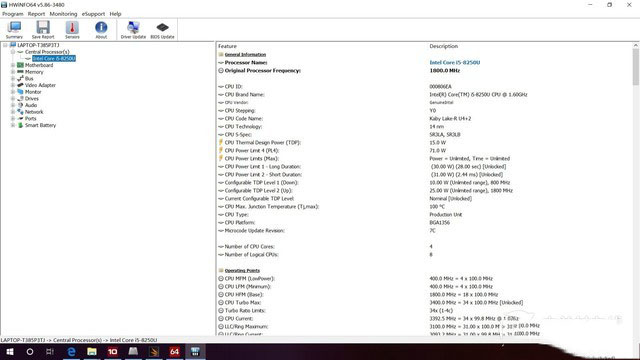Click the Operating Points section heading

click(x=242, y=271)
